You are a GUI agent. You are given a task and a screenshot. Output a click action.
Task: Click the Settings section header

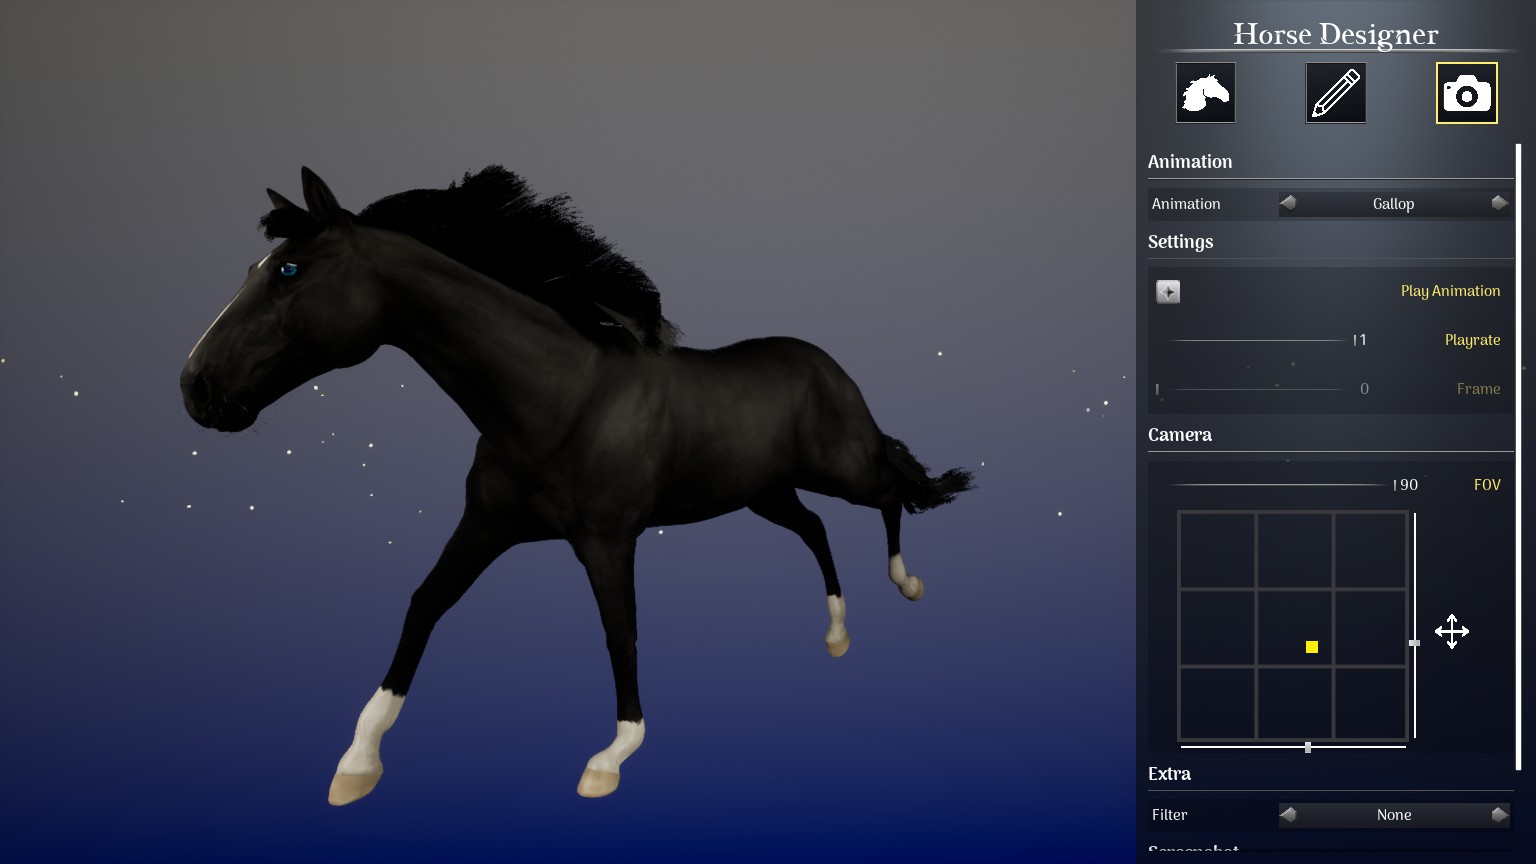(x=1181, y=242)
